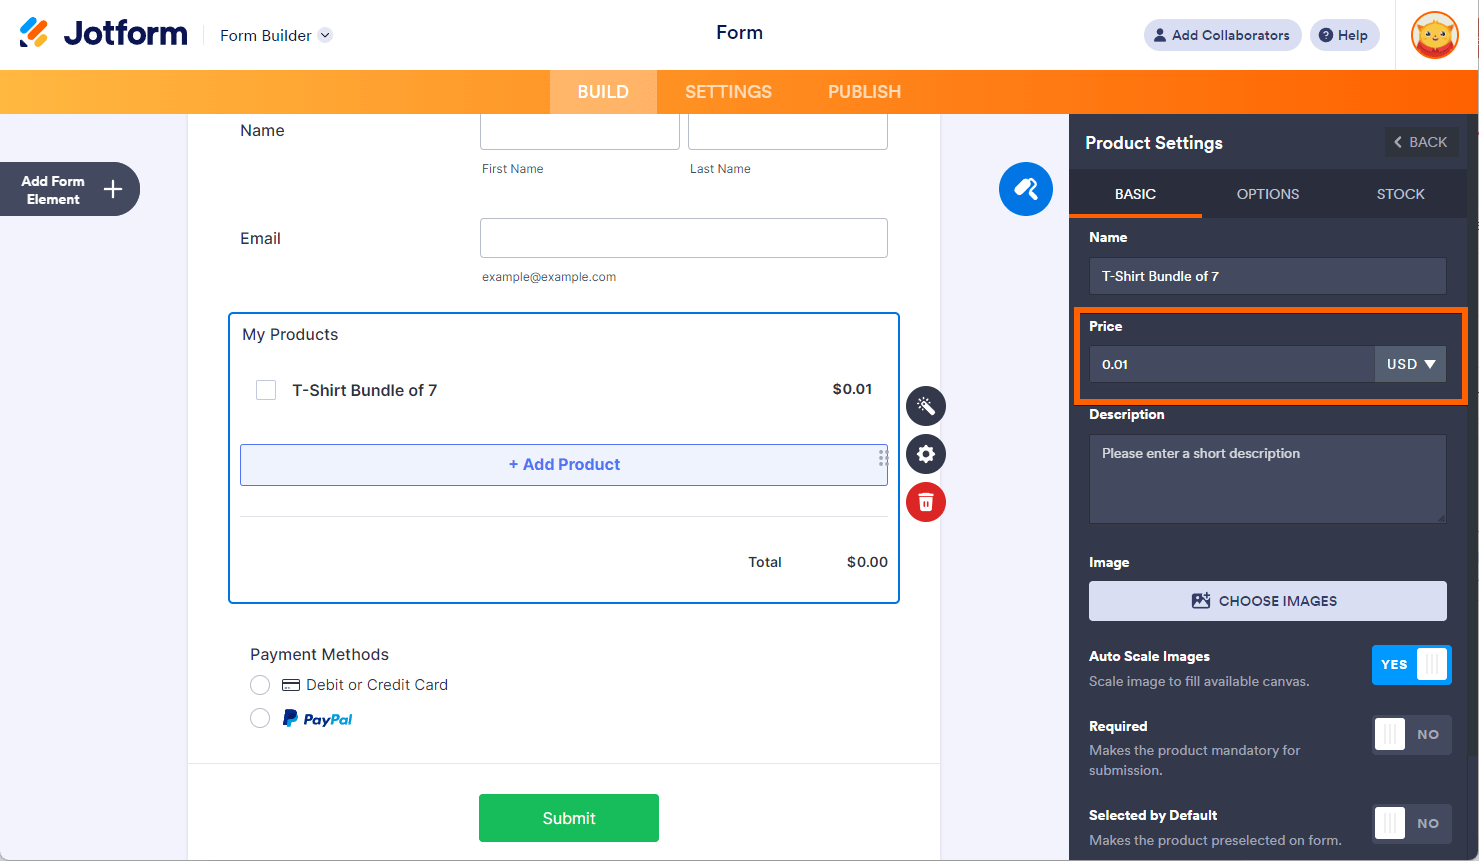Click the PayPal logo
The height and width of the screenshot is (861, 1479).
[317, 718]
